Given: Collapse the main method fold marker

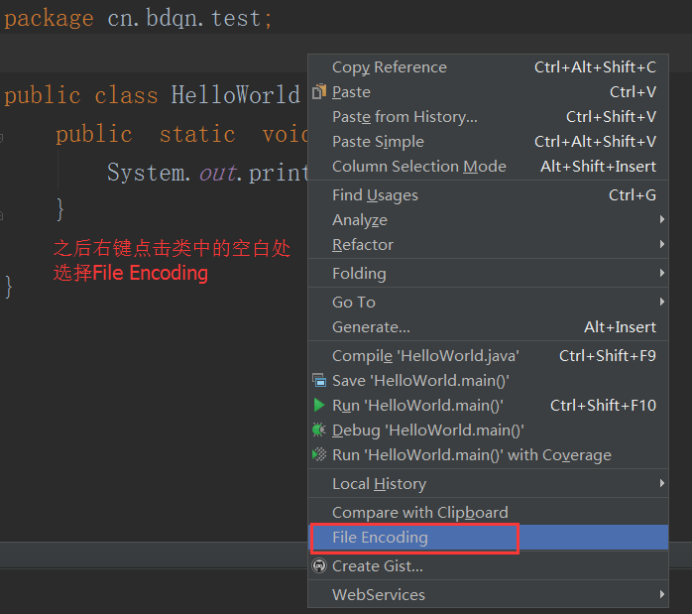Looking at the screenshot, I should click(x=1, y=138).
